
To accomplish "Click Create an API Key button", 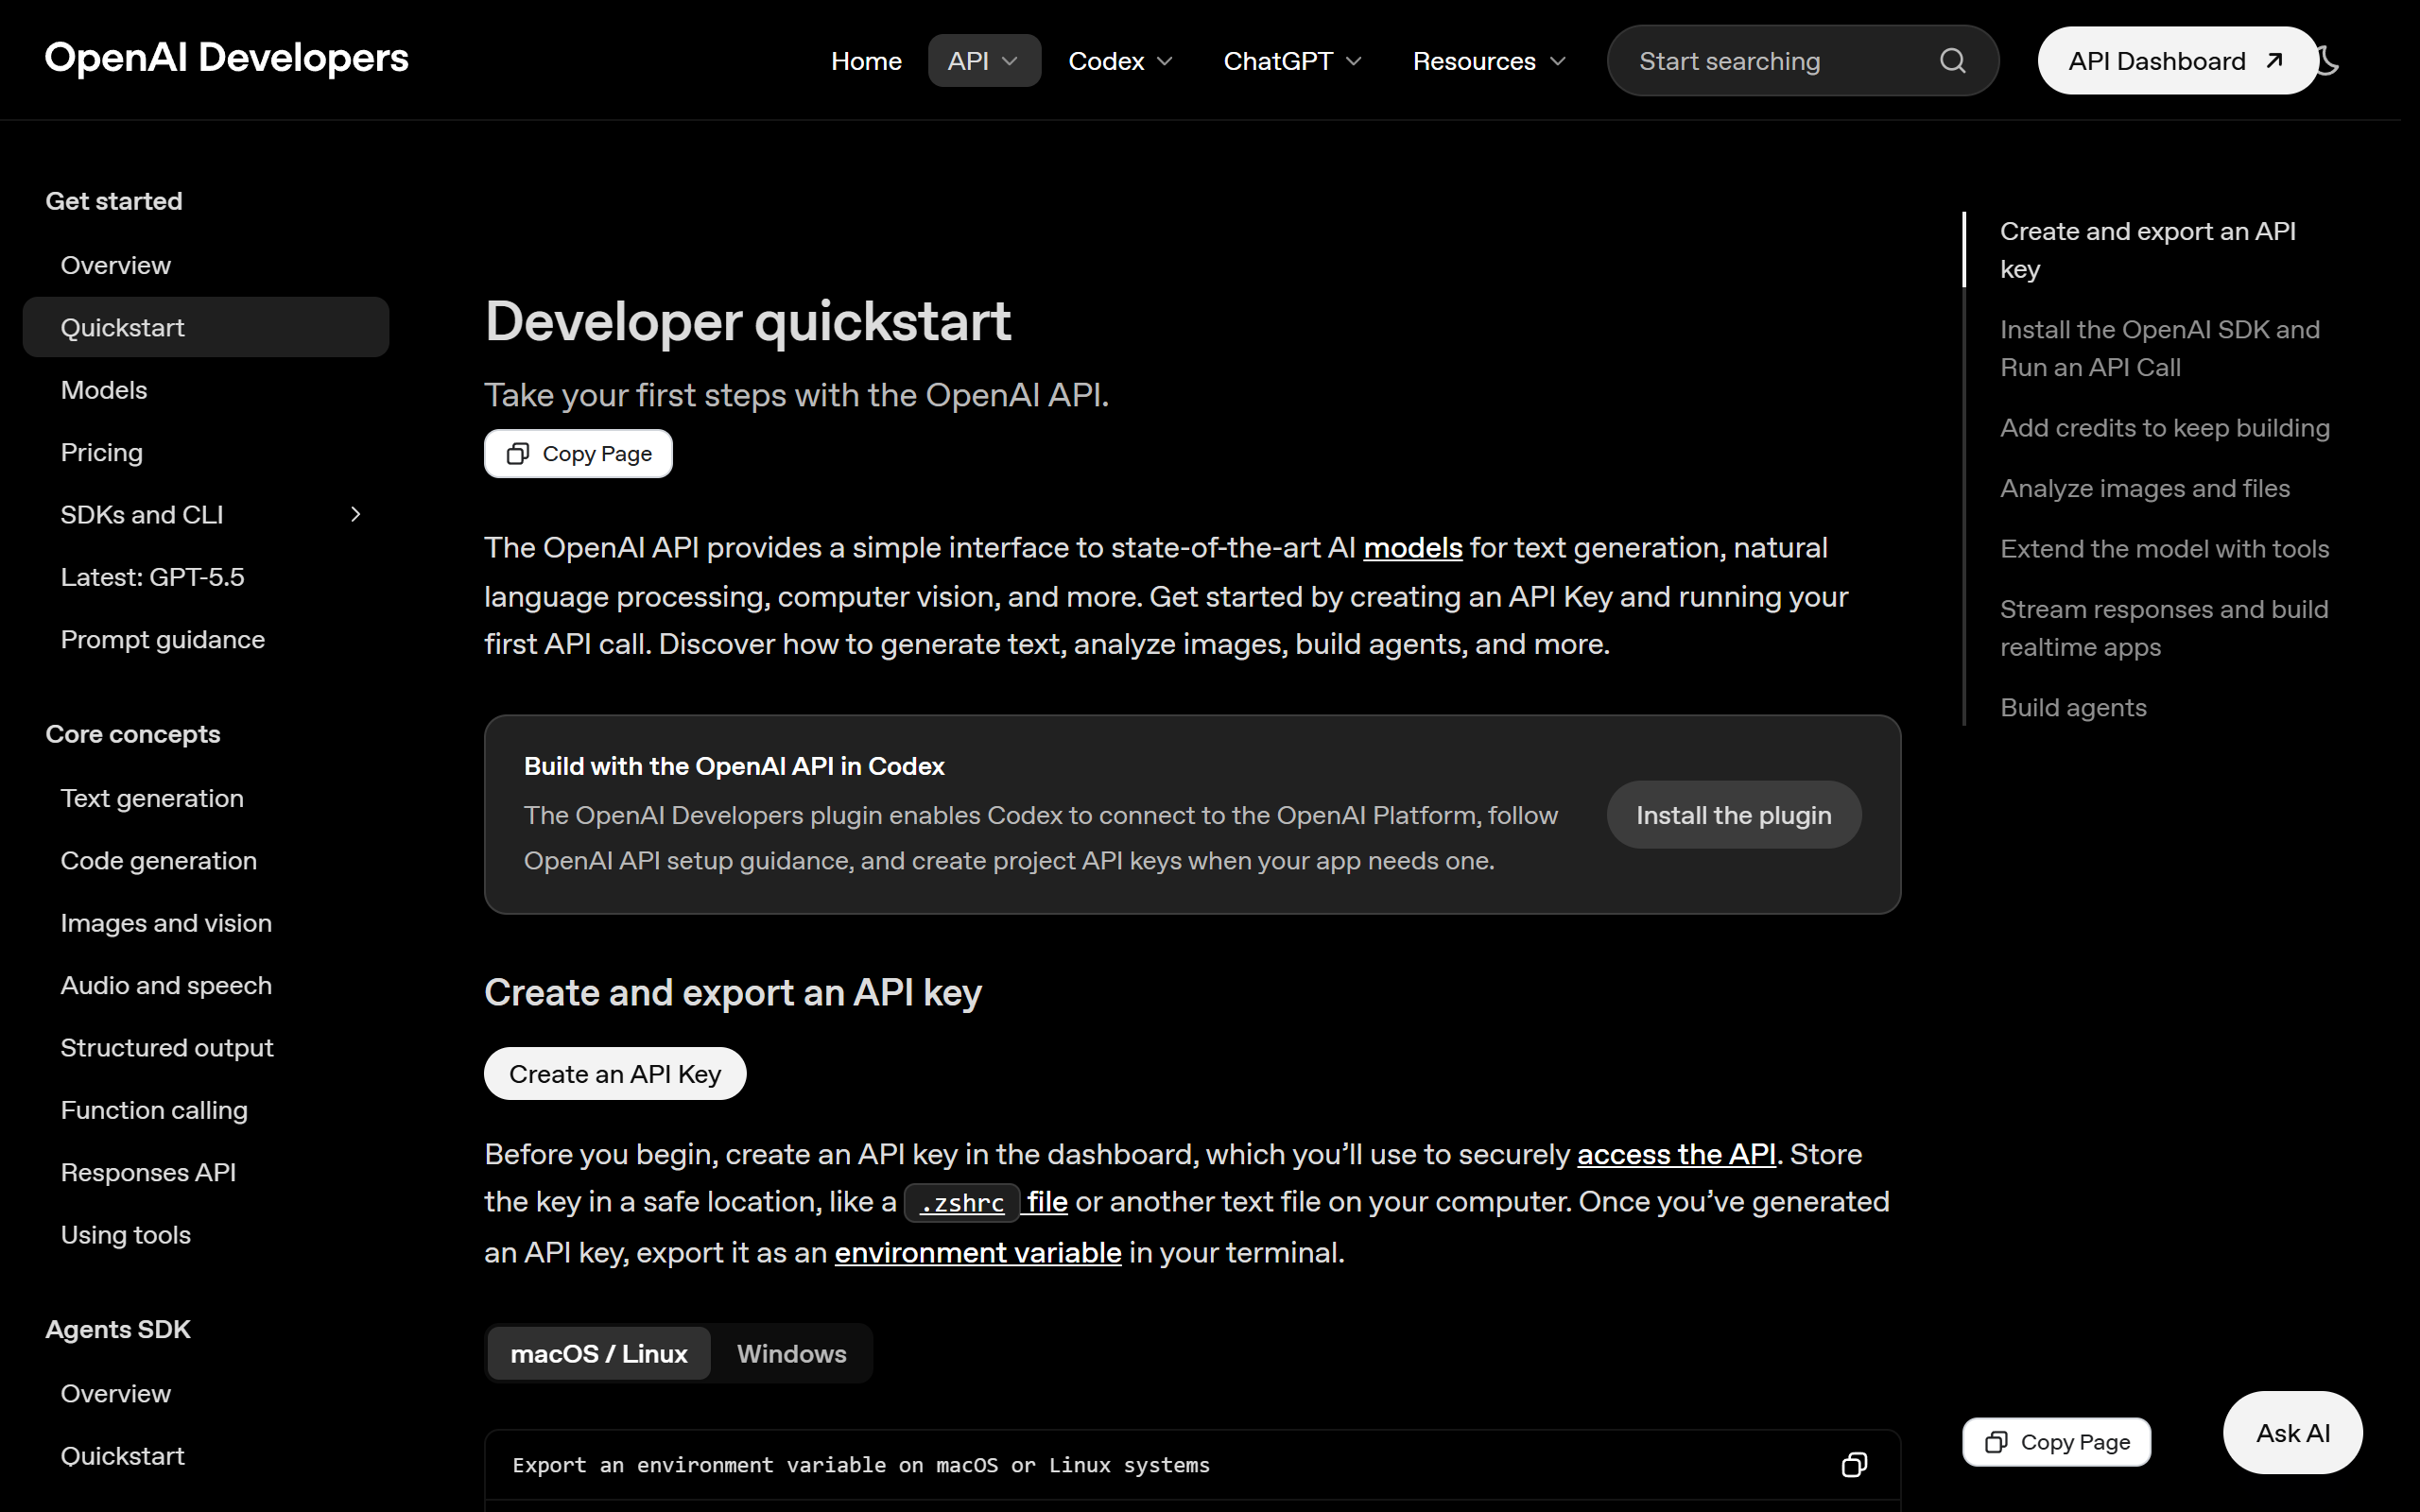I will [615, 1074].
